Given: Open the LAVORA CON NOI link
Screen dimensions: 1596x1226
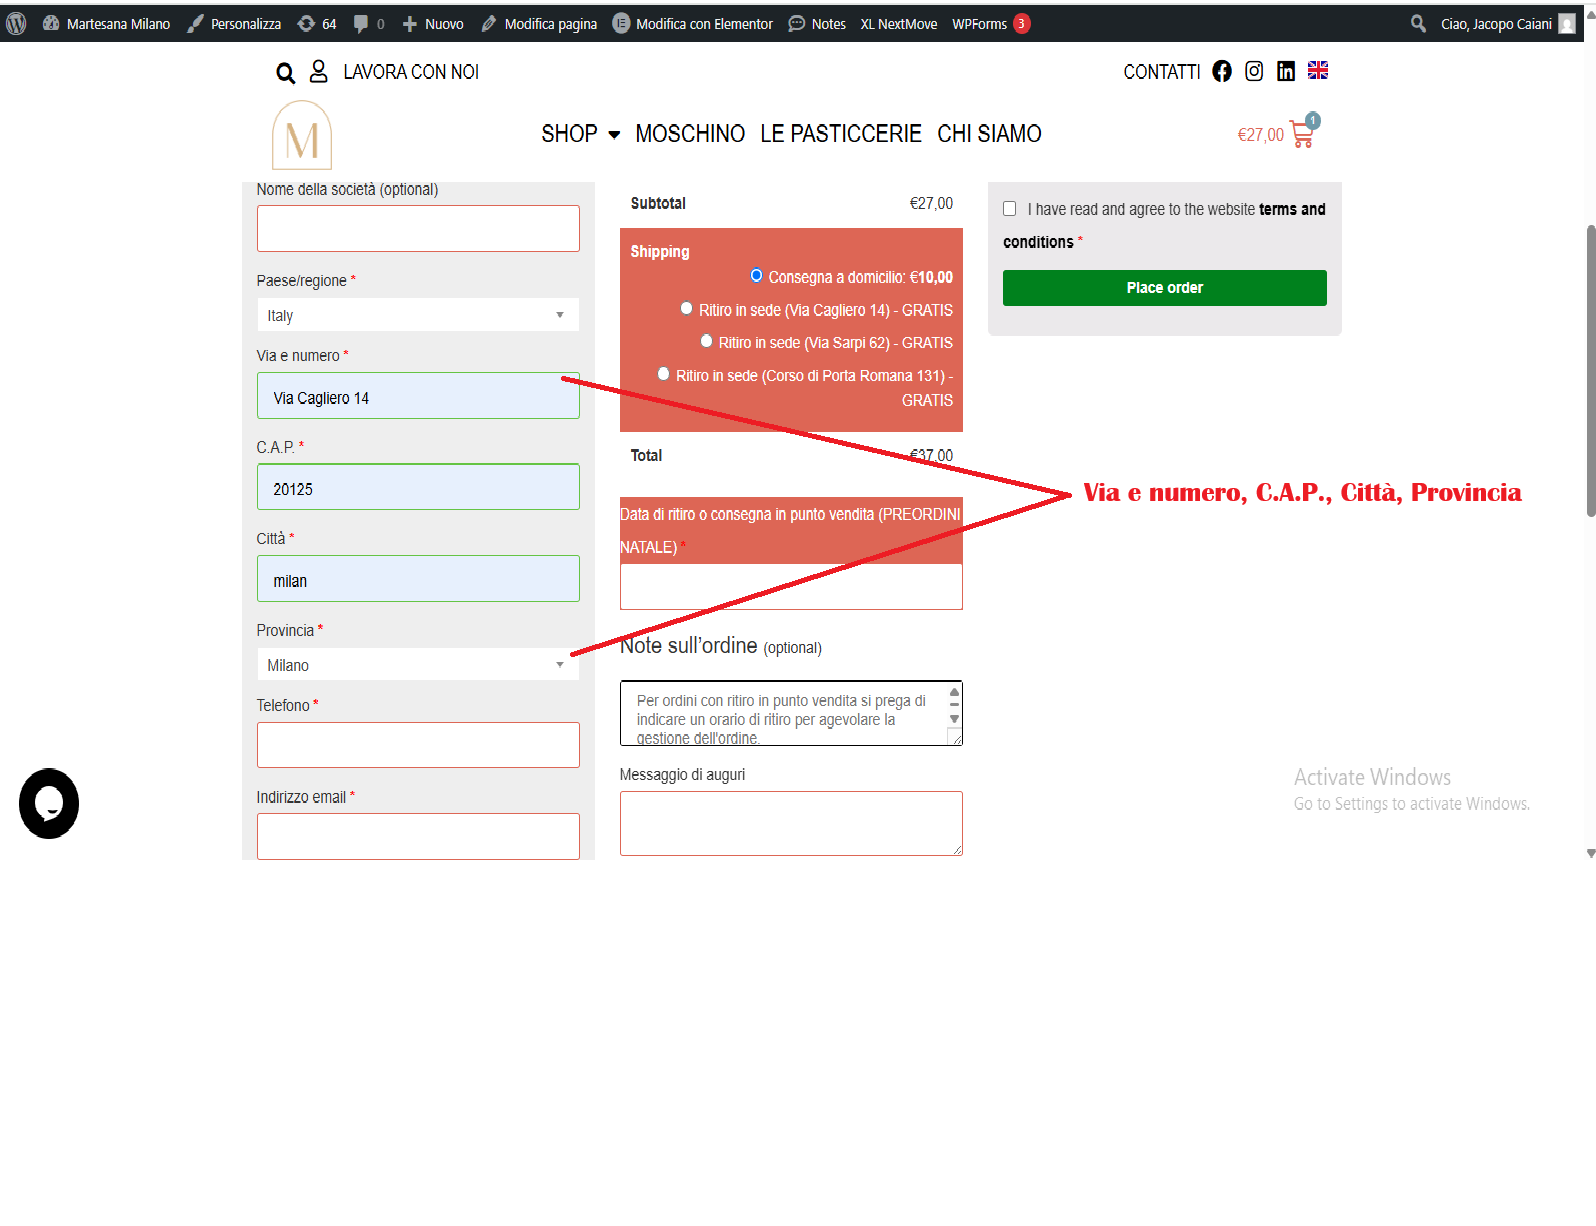Looking at the screenshot, I should [411, 72].
